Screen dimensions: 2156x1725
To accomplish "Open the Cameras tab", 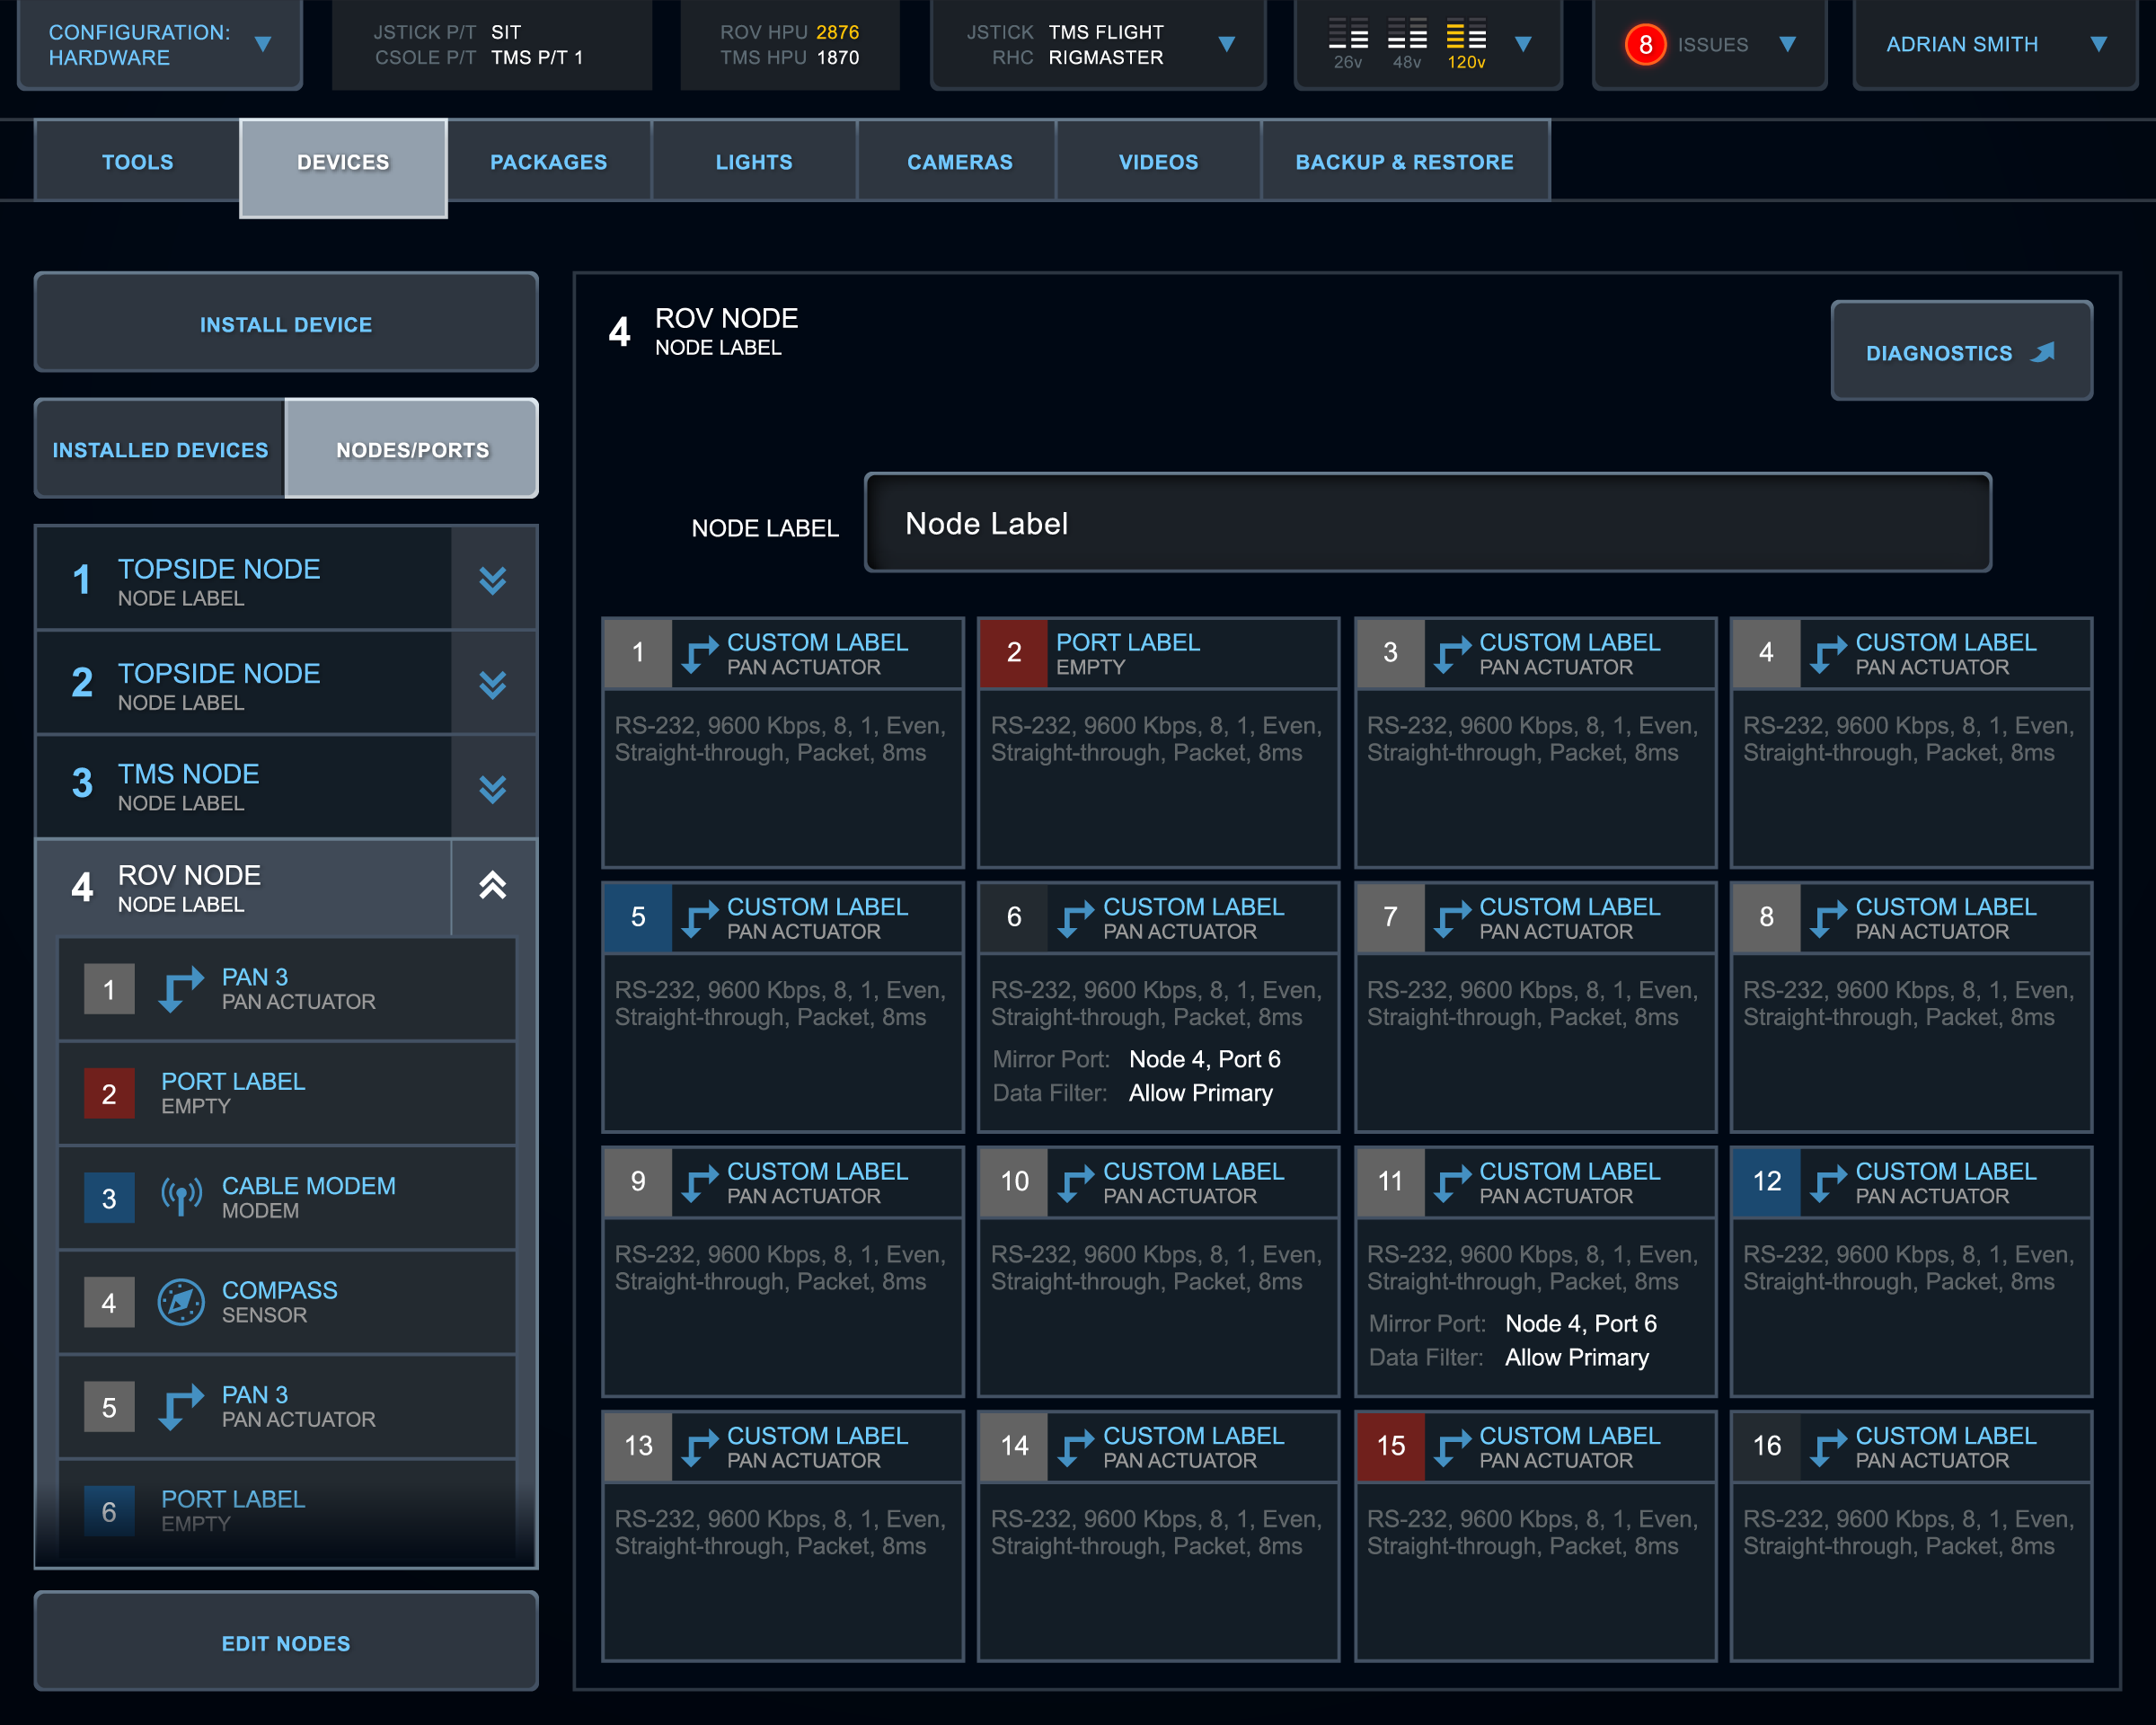I will pyautogui.click(x=959, y=162).
